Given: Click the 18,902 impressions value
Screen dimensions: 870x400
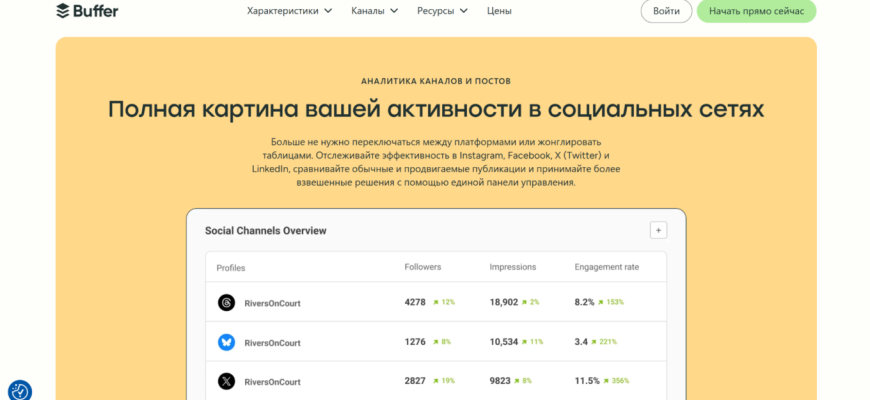Looking at the screenshot, I should [503, 302].
